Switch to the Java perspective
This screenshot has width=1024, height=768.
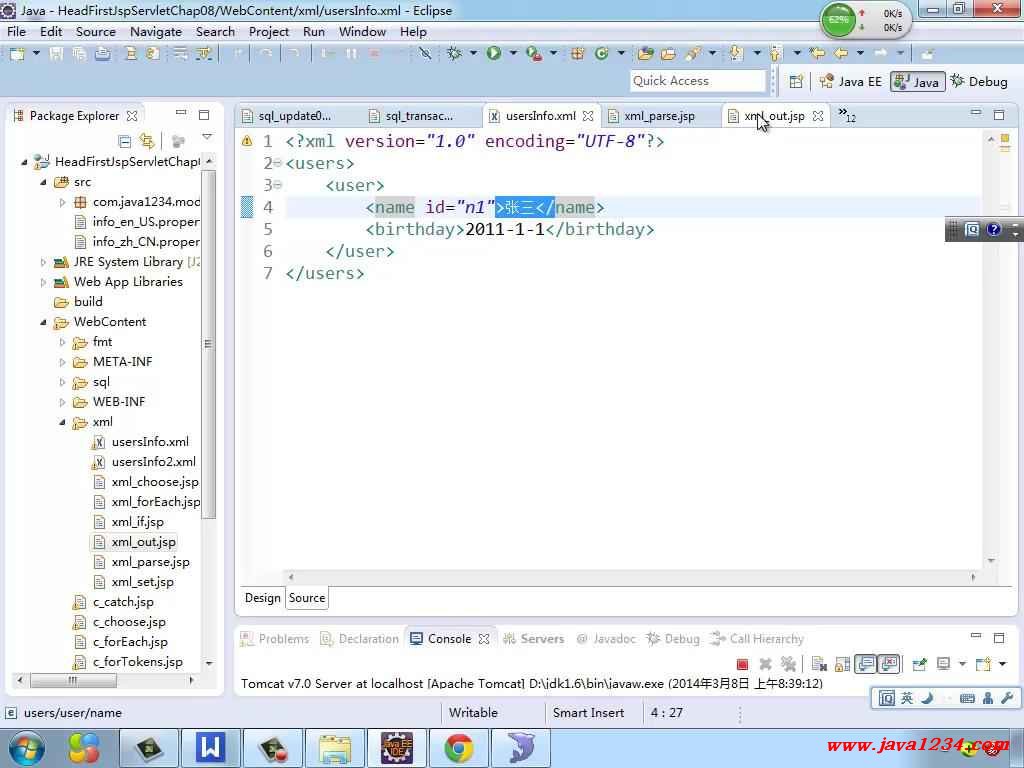click(916, 81)
